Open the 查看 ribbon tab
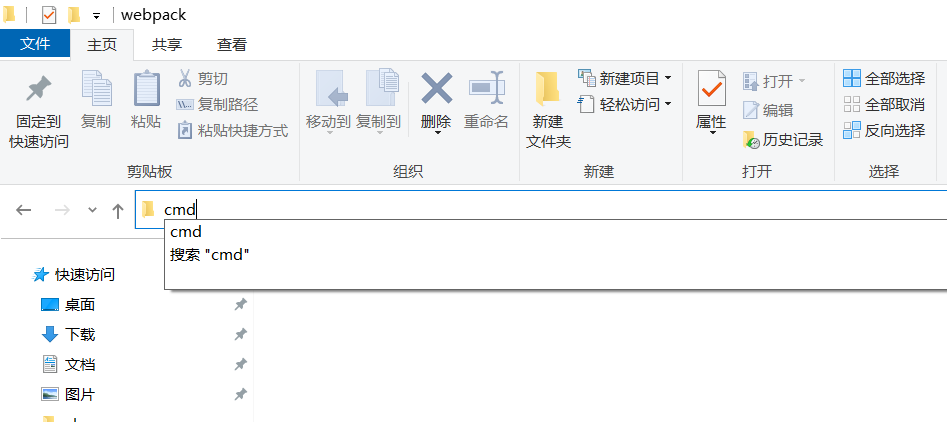This screenshot has width=947, height=422. pyautogui.click(x=232, y=45)
